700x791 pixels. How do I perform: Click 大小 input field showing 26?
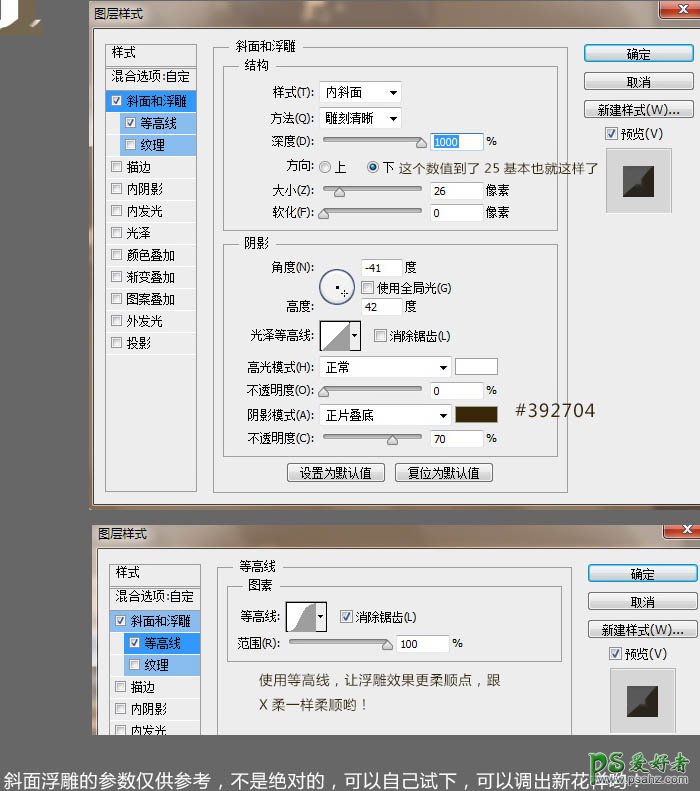tap(456, 191)
